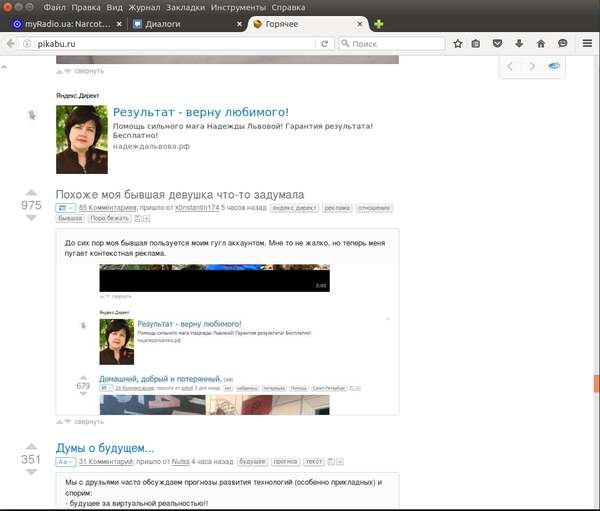Click the 'яндекс директ' tag

point(295,208)
